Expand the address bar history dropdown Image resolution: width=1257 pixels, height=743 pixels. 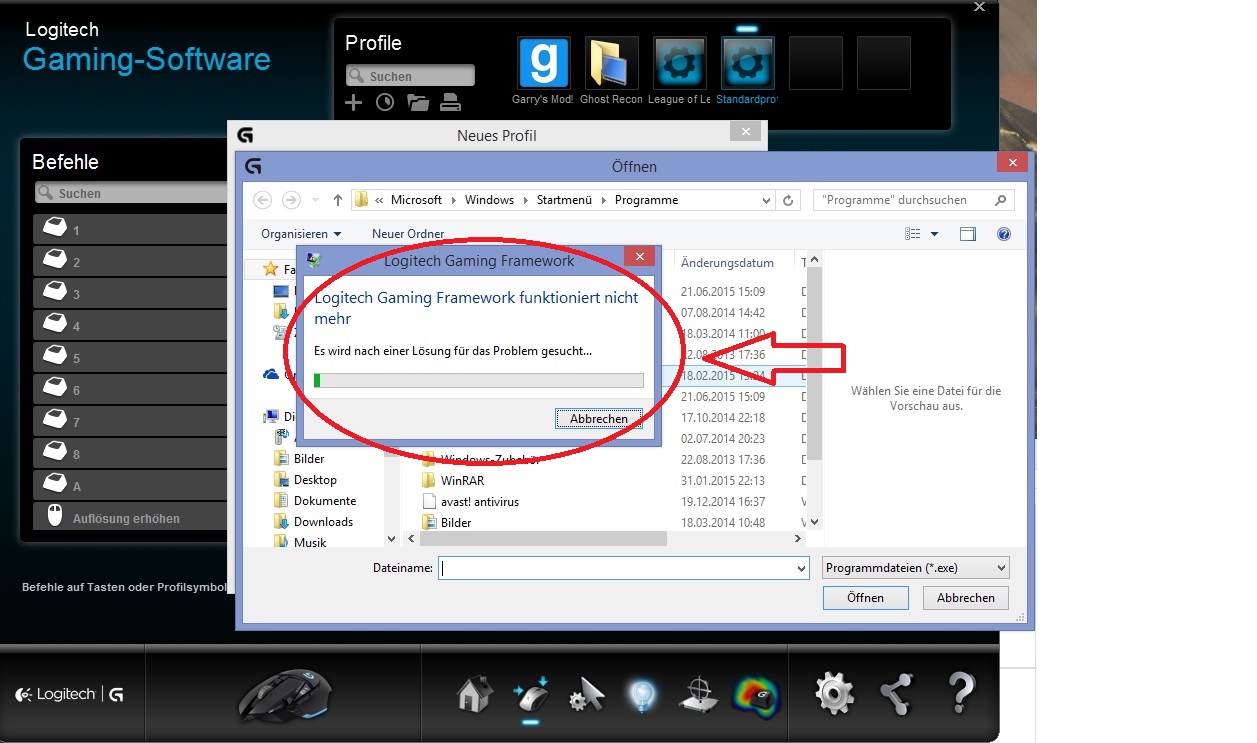point(767,200)
